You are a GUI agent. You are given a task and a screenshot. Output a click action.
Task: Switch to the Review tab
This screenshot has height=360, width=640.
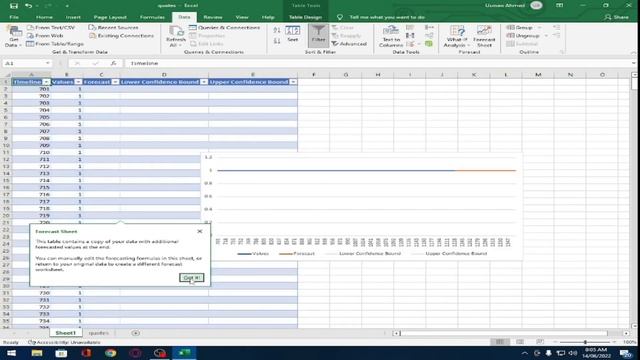[x=213, y=17]
